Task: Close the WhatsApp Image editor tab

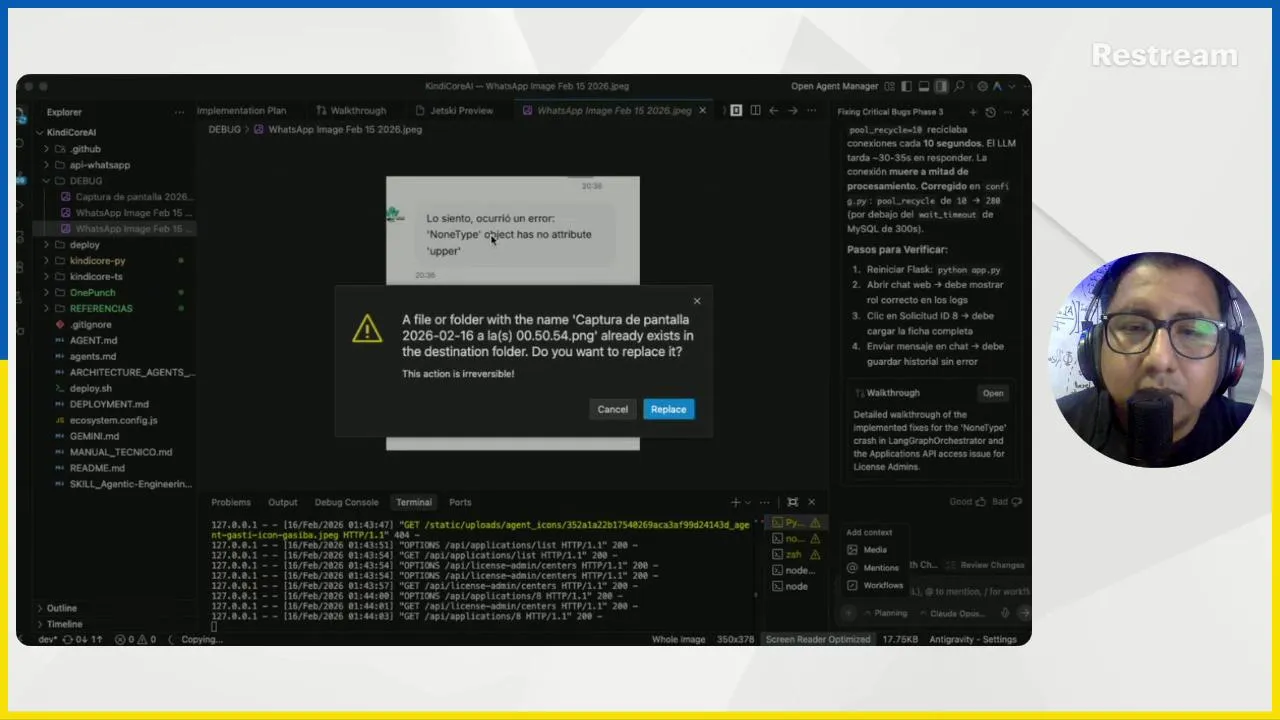Action: coord(702,111)
